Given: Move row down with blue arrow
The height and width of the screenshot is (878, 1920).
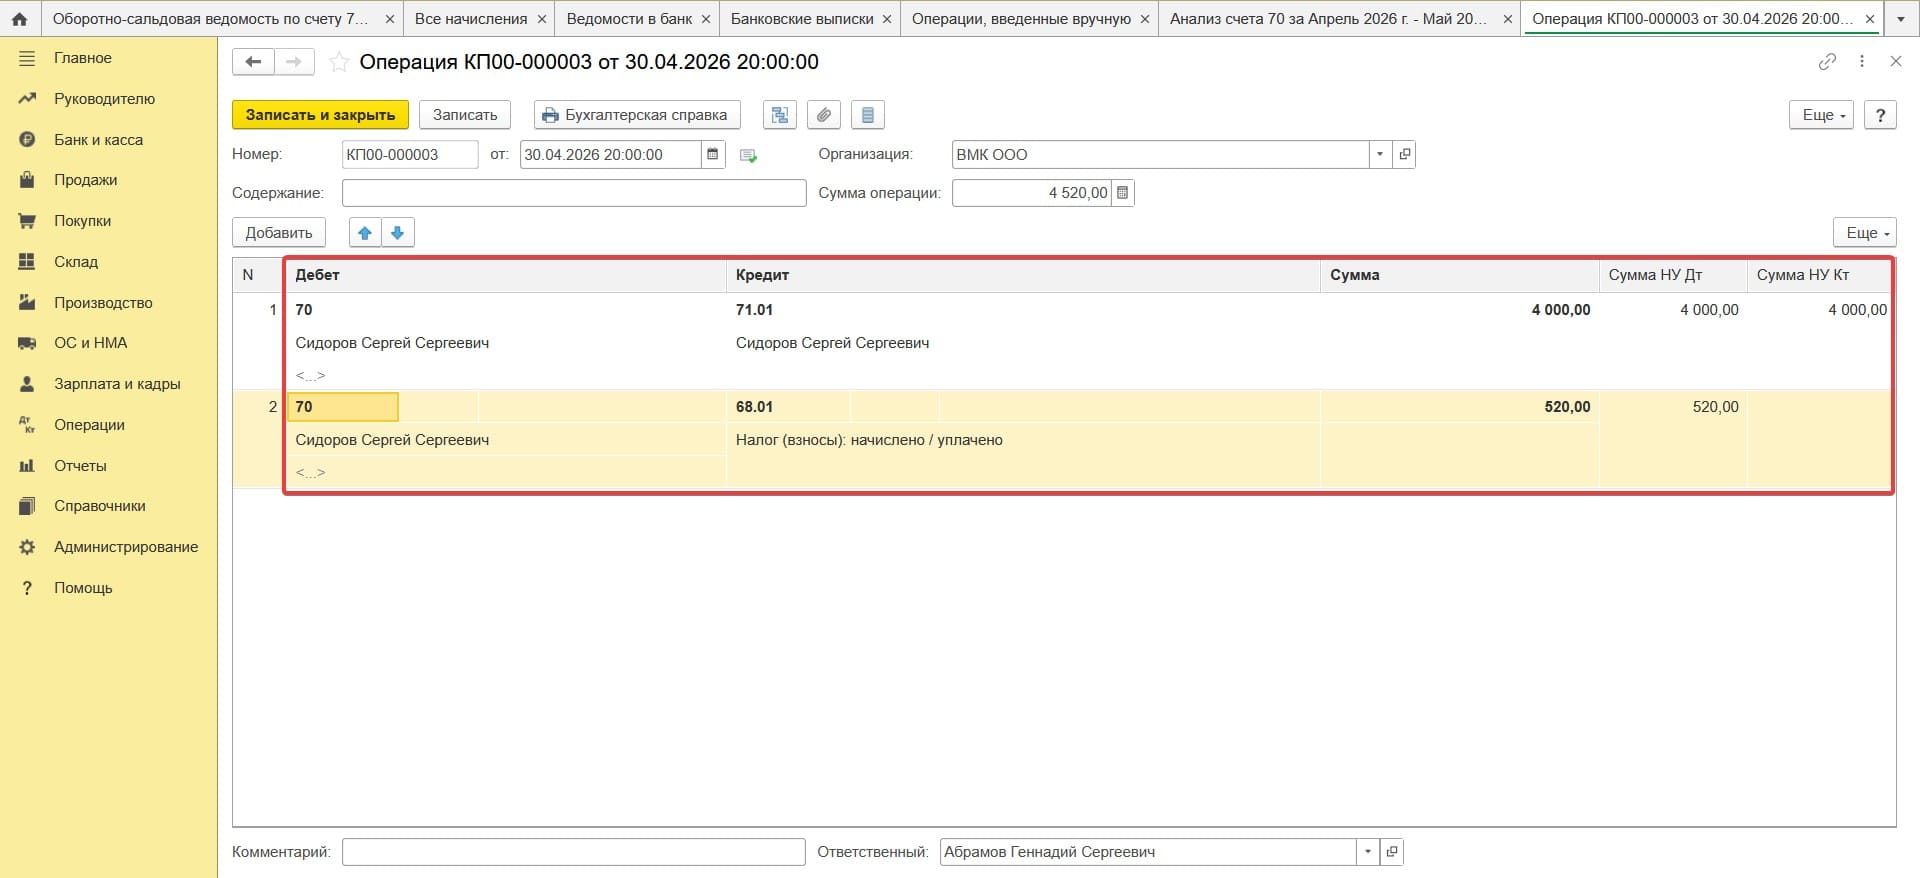Looking at the screenshot, I should (398, 232).
